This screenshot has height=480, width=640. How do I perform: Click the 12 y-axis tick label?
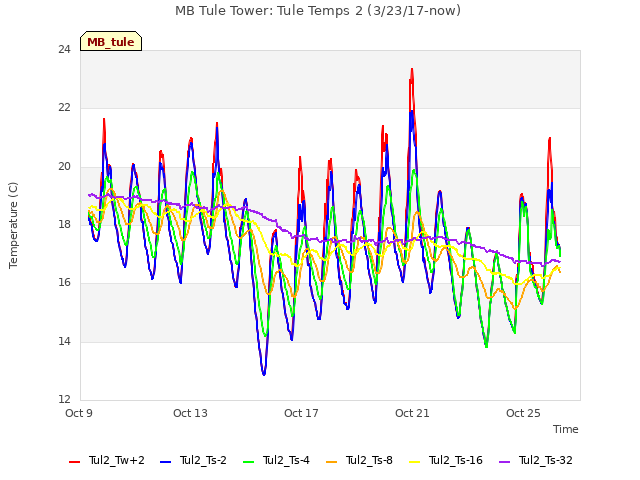coord(64,399)
